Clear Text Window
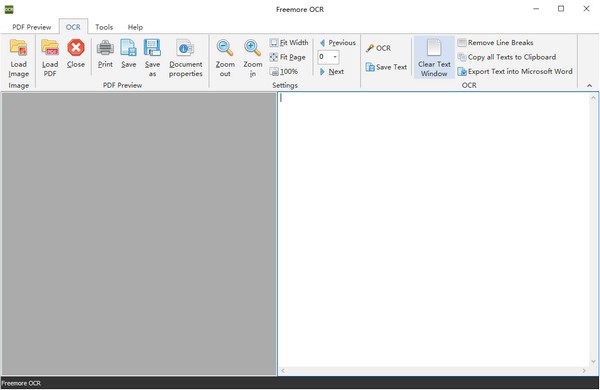 coord(434,58)
